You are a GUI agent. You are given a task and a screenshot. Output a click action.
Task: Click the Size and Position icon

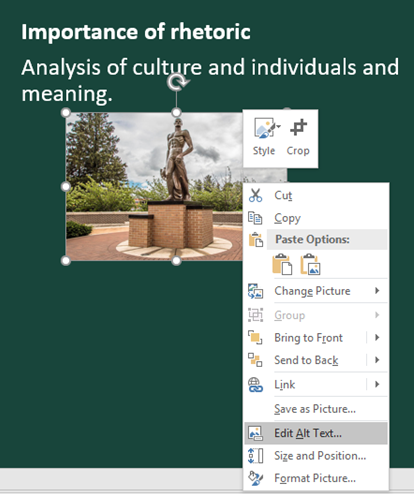coord(255,456)
